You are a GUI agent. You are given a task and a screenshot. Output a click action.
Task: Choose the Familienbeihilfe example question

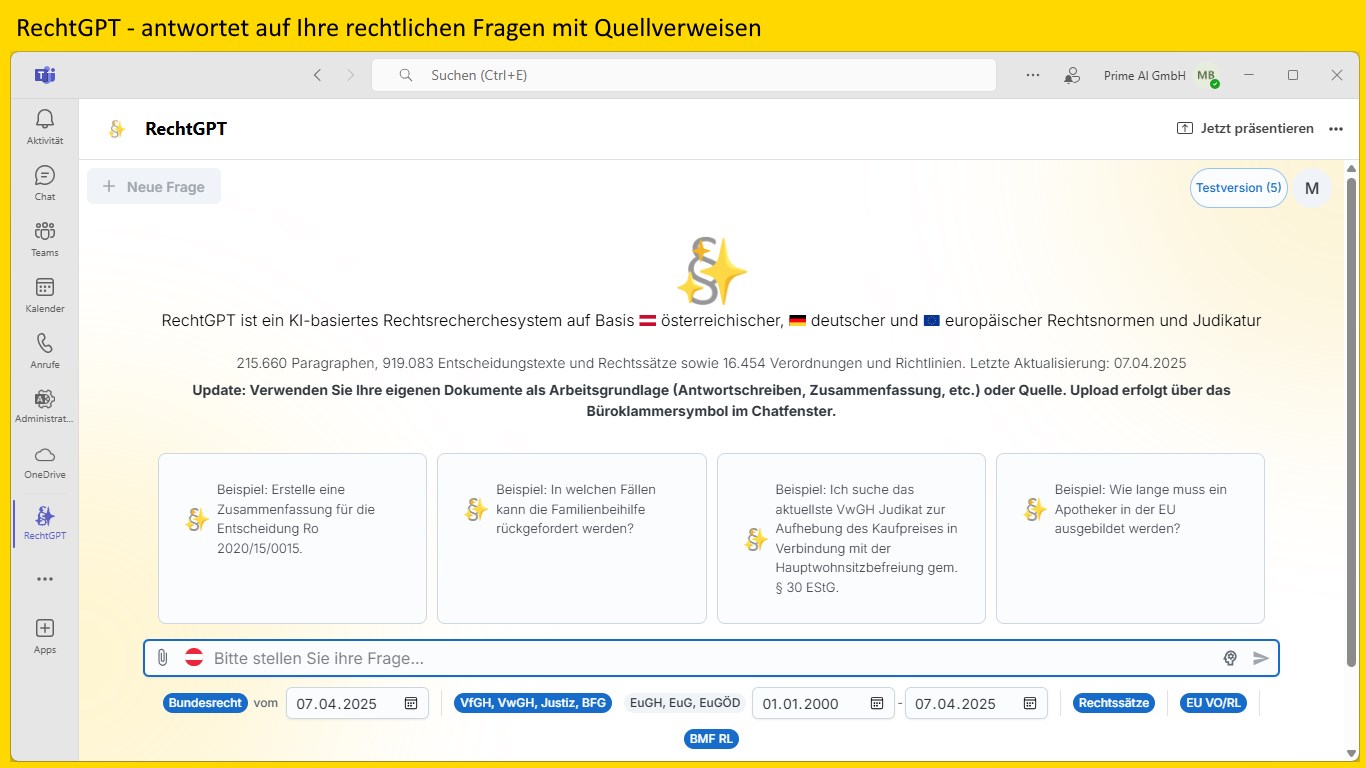572,538
